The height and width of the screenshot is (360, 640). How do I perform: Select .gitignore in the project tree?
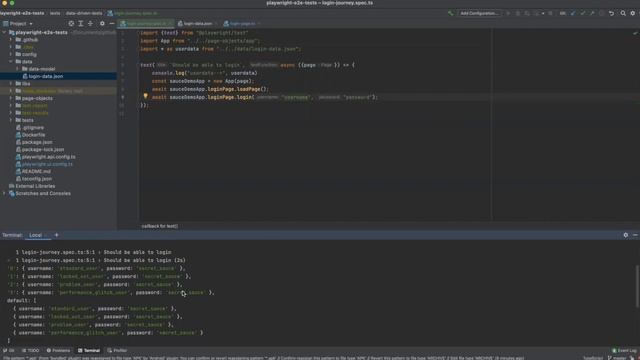(x=33, y=128)
